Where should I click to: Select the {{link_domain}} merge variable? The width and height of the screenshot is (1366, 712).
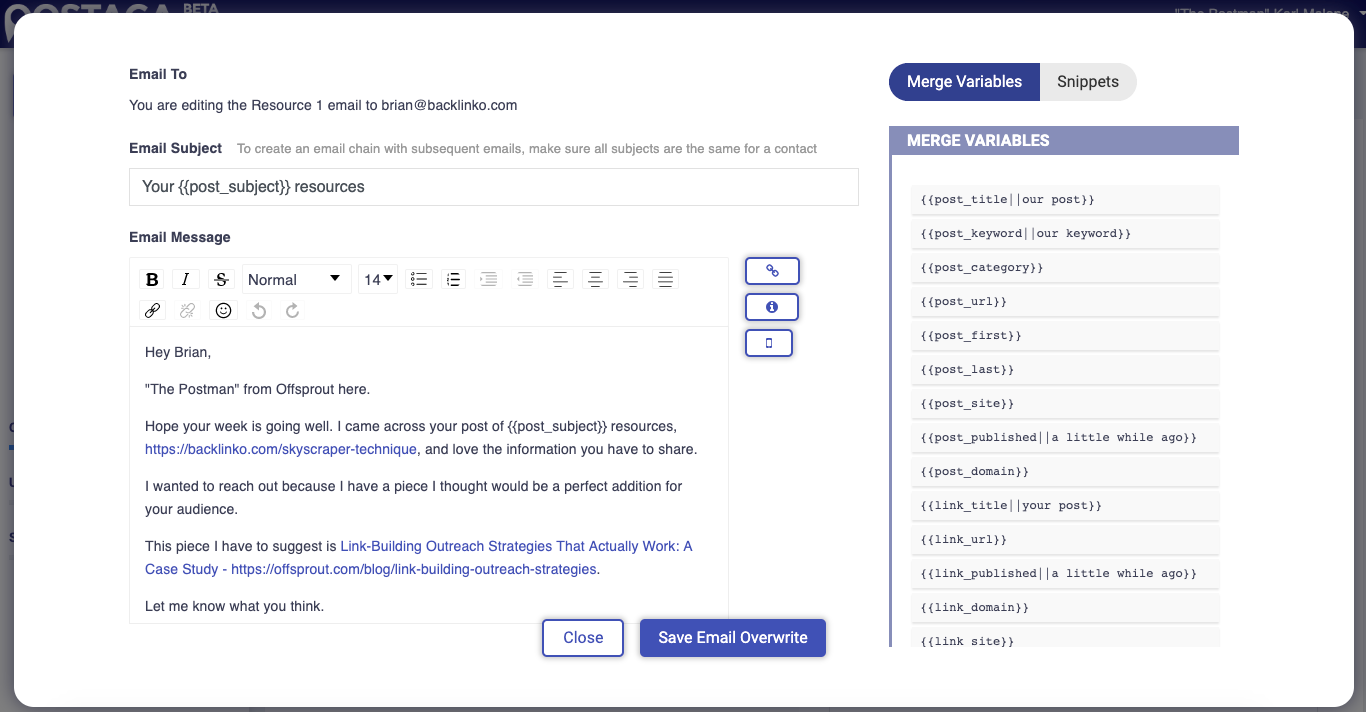[x=1065, y=608]
